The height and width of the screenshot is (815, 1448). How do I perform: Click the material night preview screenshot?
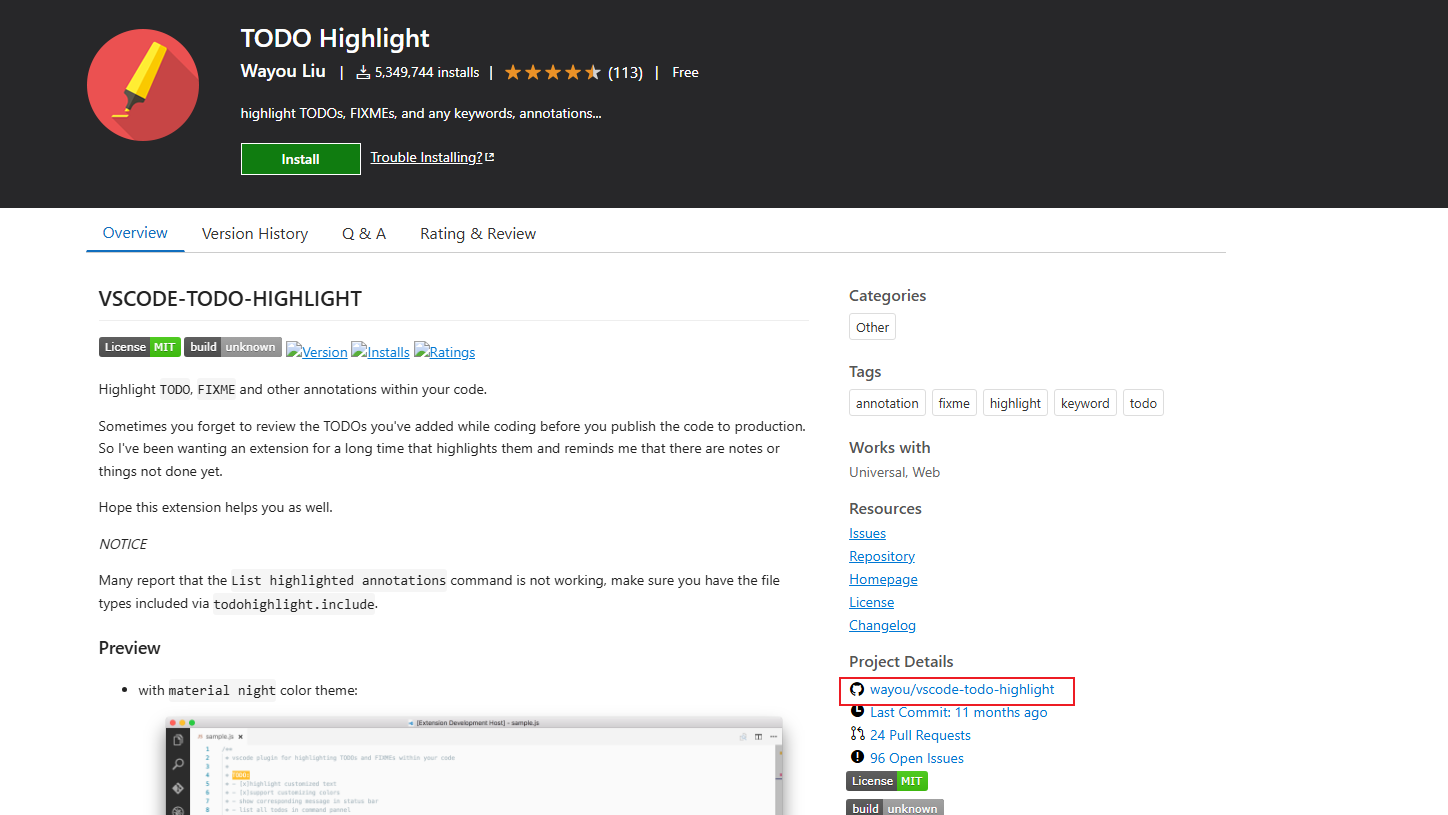[x=474, y=765]
